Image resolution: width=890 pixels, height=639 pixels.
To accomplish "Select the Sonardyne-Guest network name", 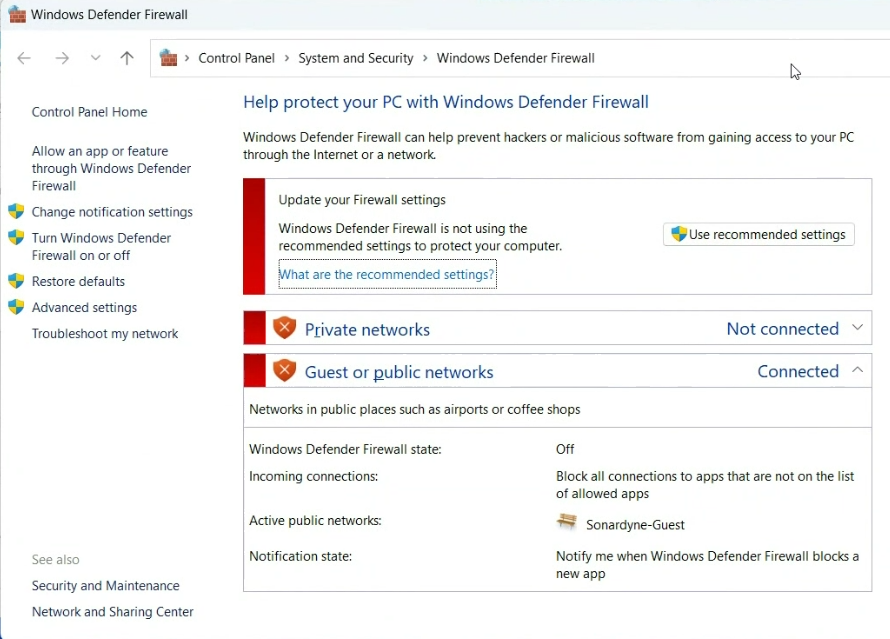I will tap(635, 525).
